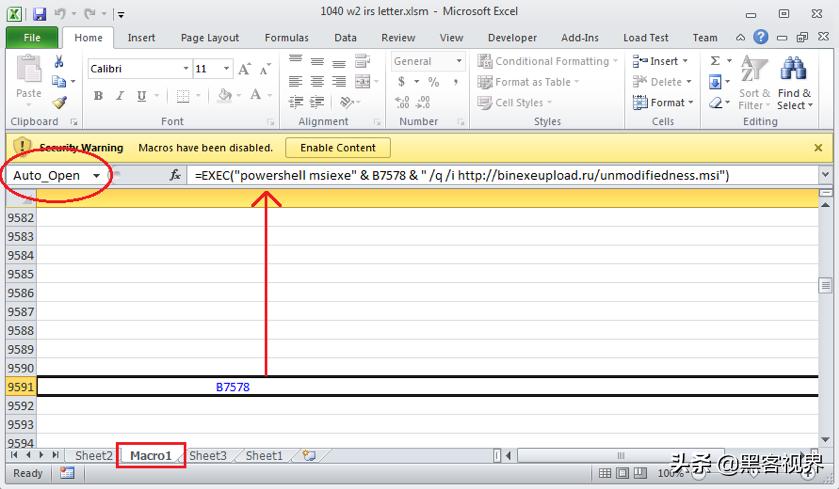
Task: Click the Enable Content button
Action: click(338, 148)
